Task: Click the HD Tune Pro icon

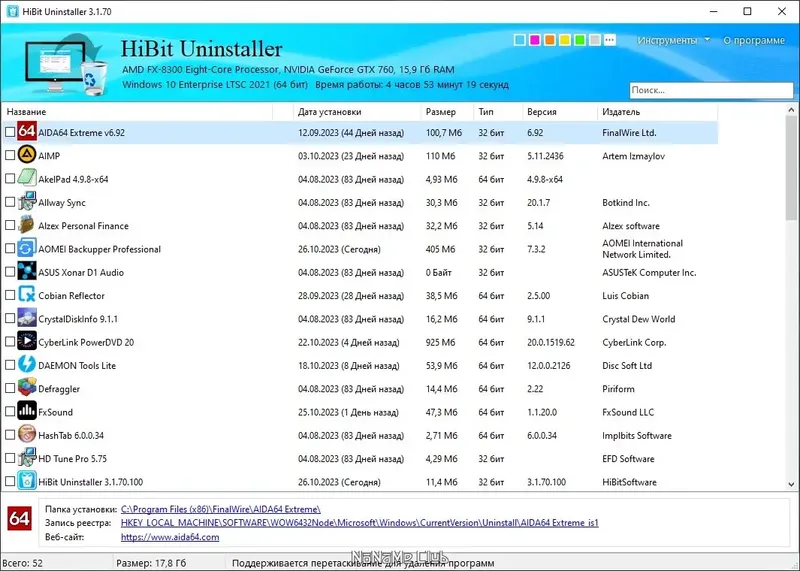Action: click(27, 457)
